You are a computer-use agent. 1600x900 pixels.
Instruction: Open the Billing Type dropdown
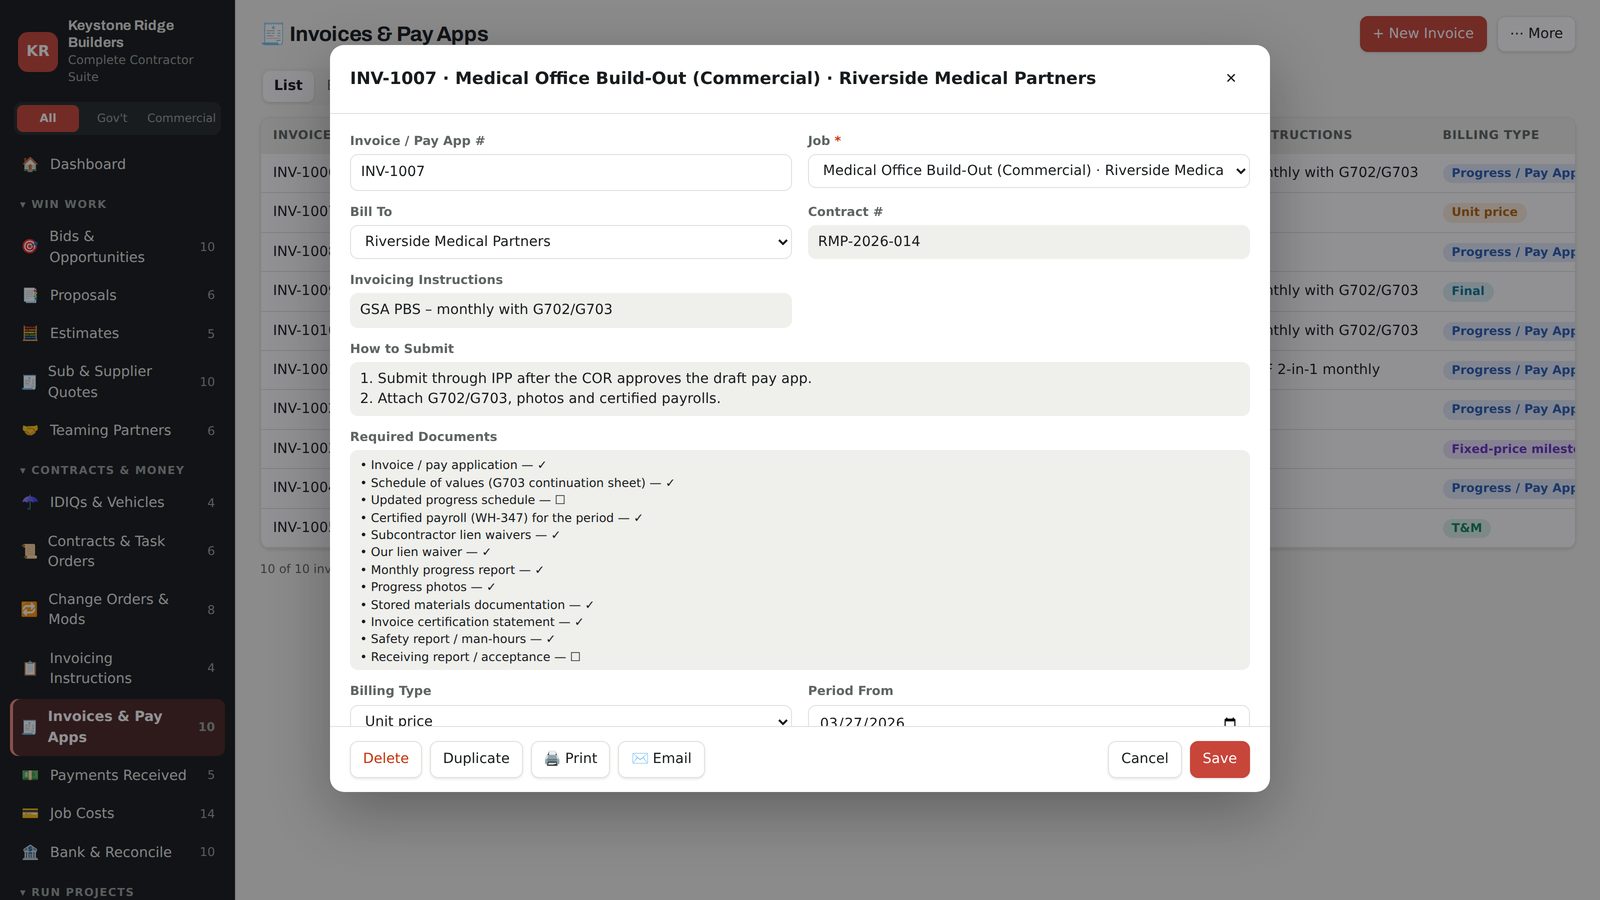[x=570, y=717]
